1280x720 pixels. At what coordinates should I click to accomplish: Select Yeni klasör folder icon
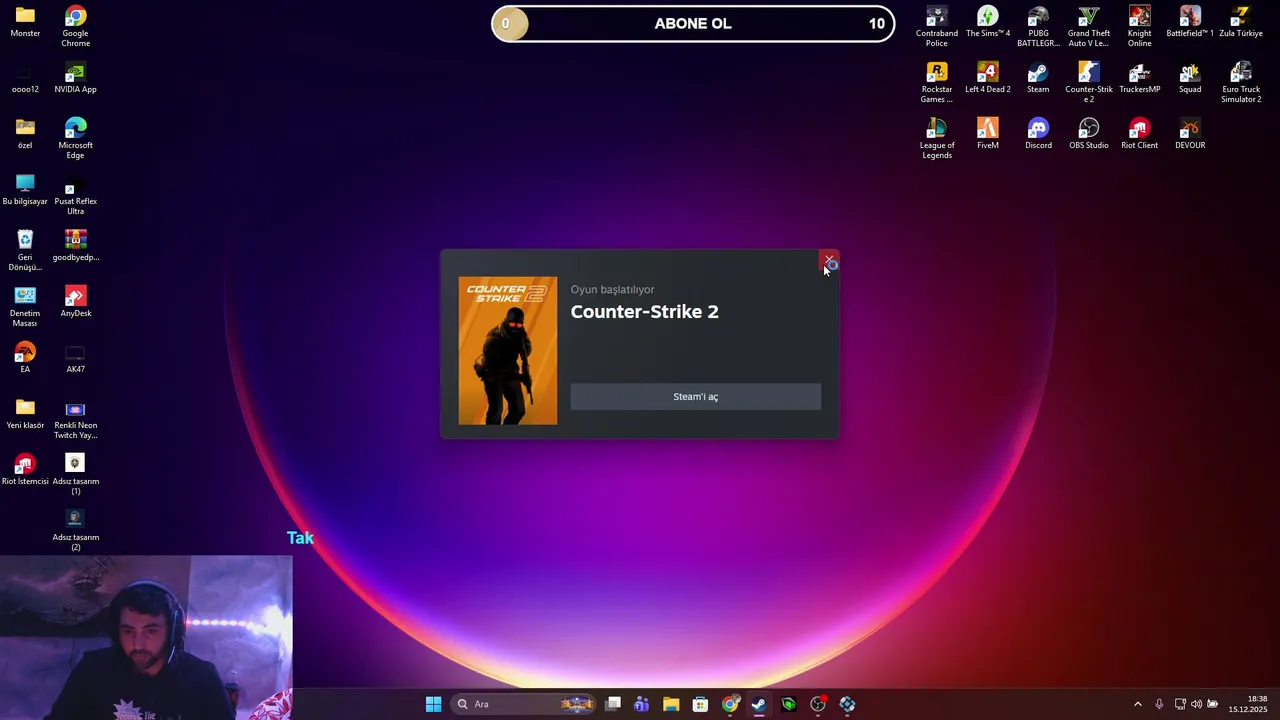[25, 414]
